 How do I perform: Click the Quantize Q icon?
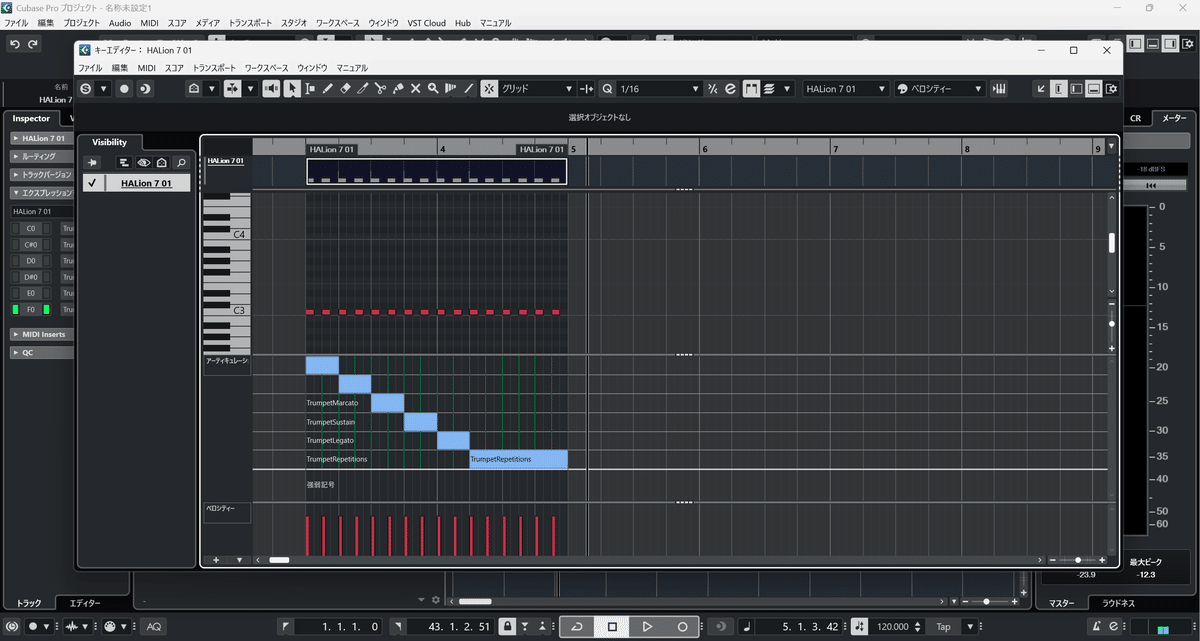(607, 89)
